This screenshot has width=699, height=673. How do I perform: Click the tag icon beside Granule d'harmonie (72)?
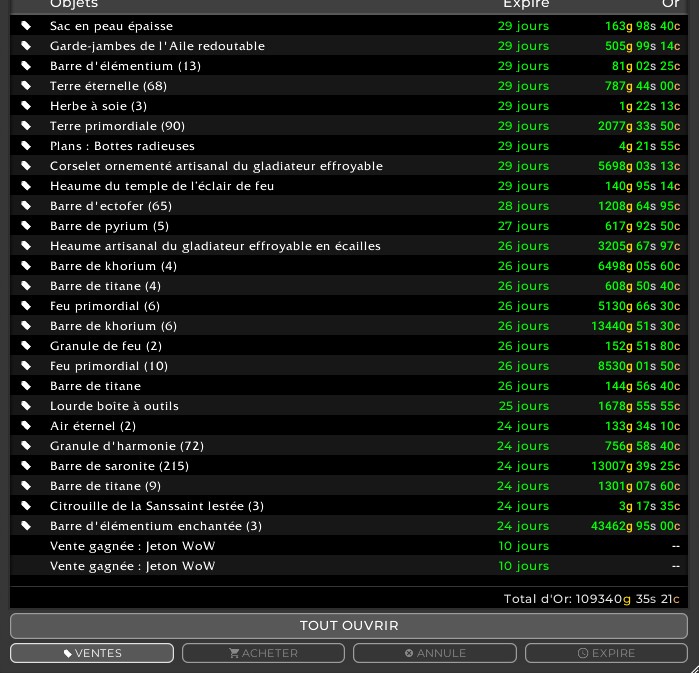coord(26,446)
